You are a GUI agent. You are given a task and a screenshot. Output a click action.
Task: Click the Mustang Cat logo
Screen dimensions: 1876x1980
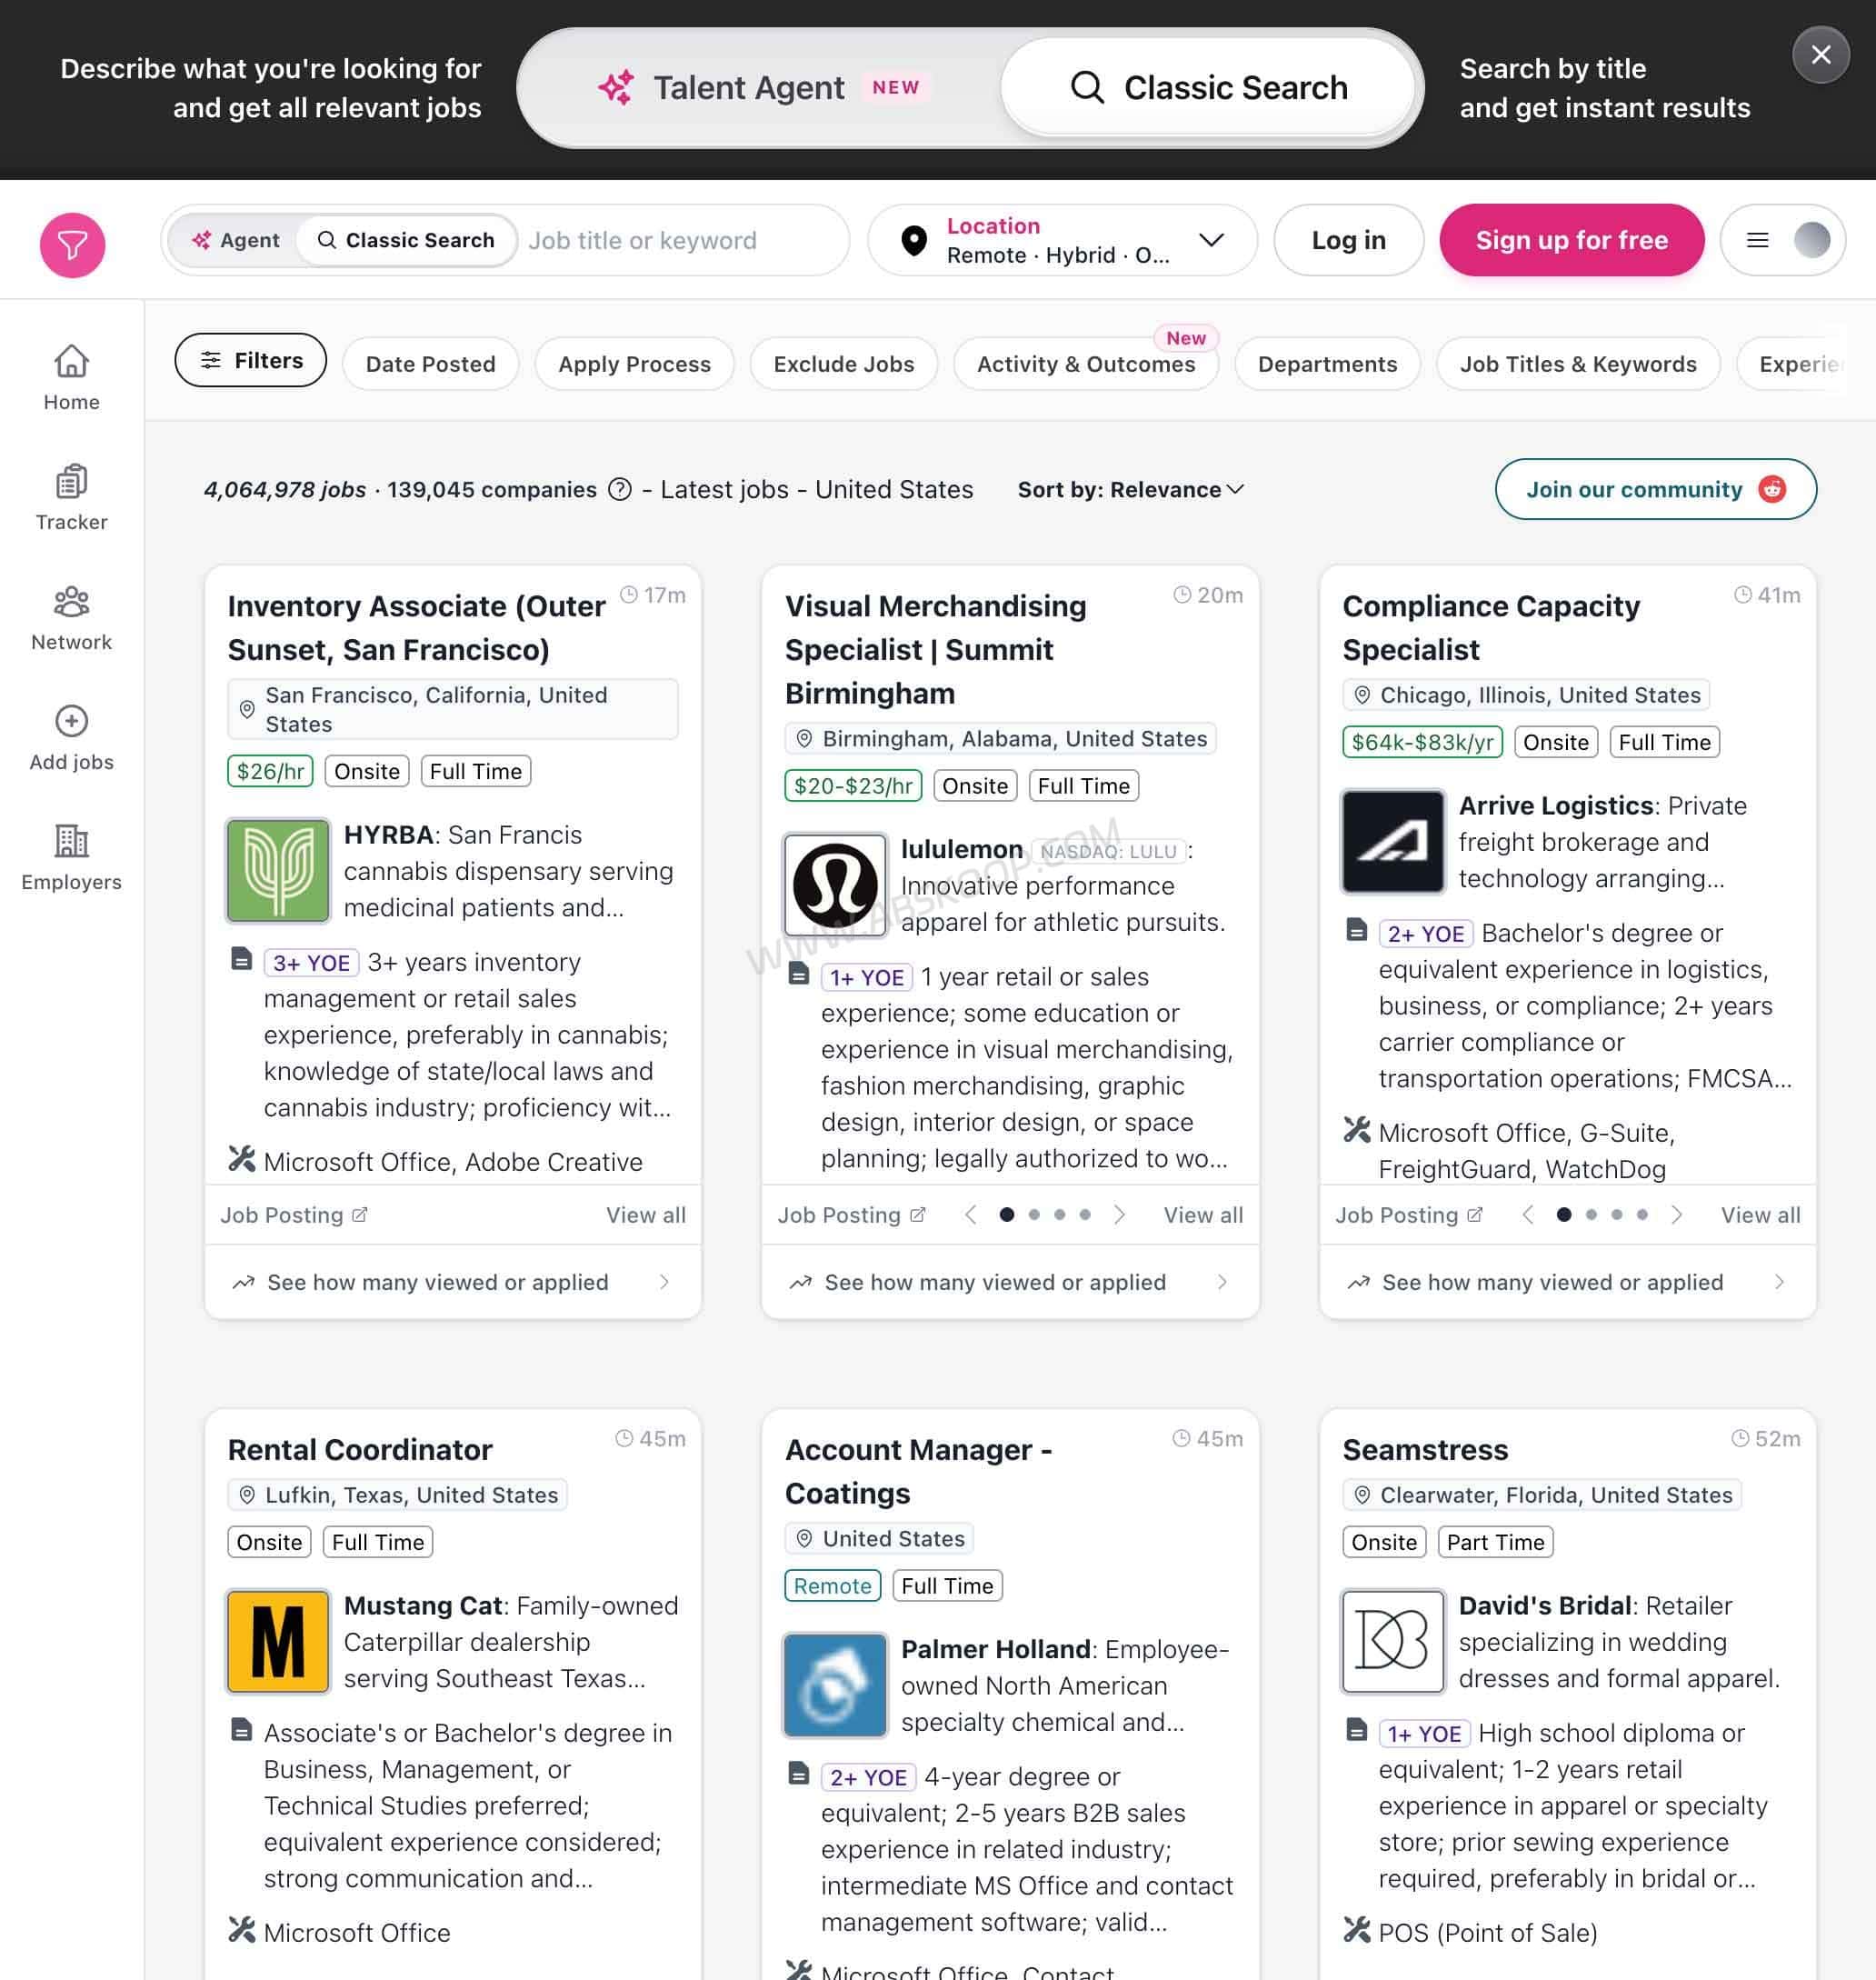coord(278,1641)
